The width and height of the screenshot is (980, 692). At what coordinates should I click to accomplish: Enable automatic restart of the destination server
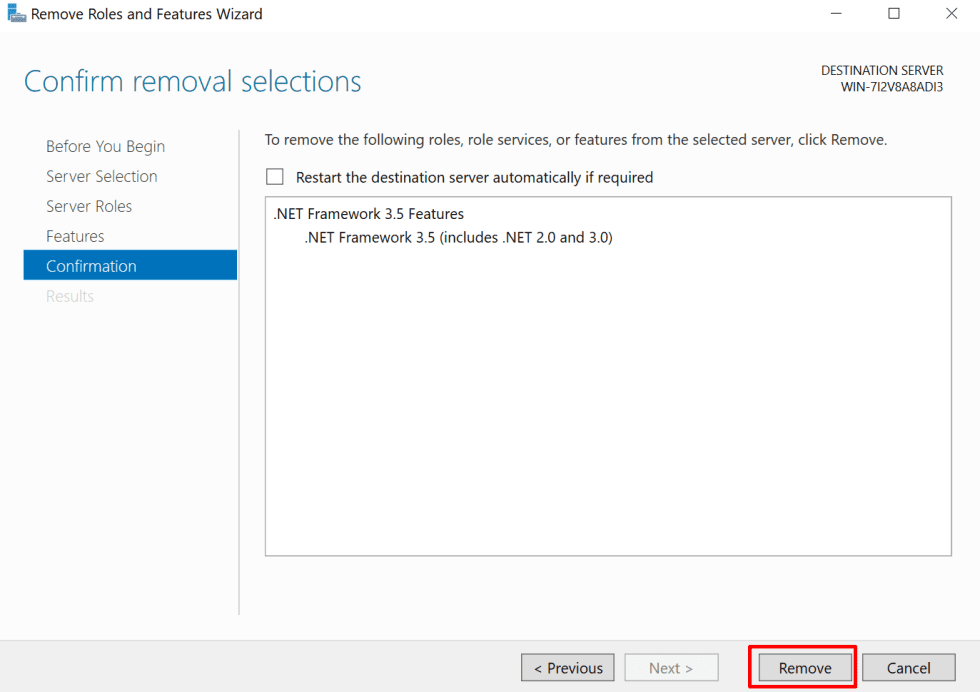[275, 177]
